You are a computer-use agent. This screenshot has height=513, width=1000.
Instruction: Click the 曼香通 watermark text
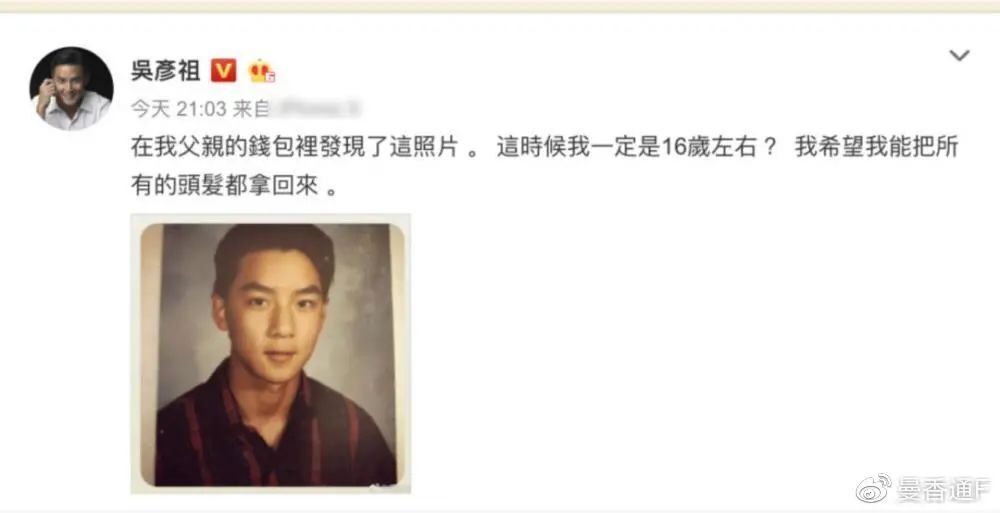(944, 489)
